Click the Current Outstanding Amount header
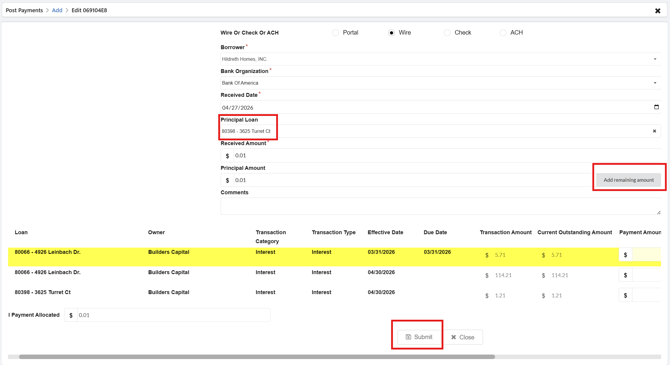 click(x=575, y=233)
